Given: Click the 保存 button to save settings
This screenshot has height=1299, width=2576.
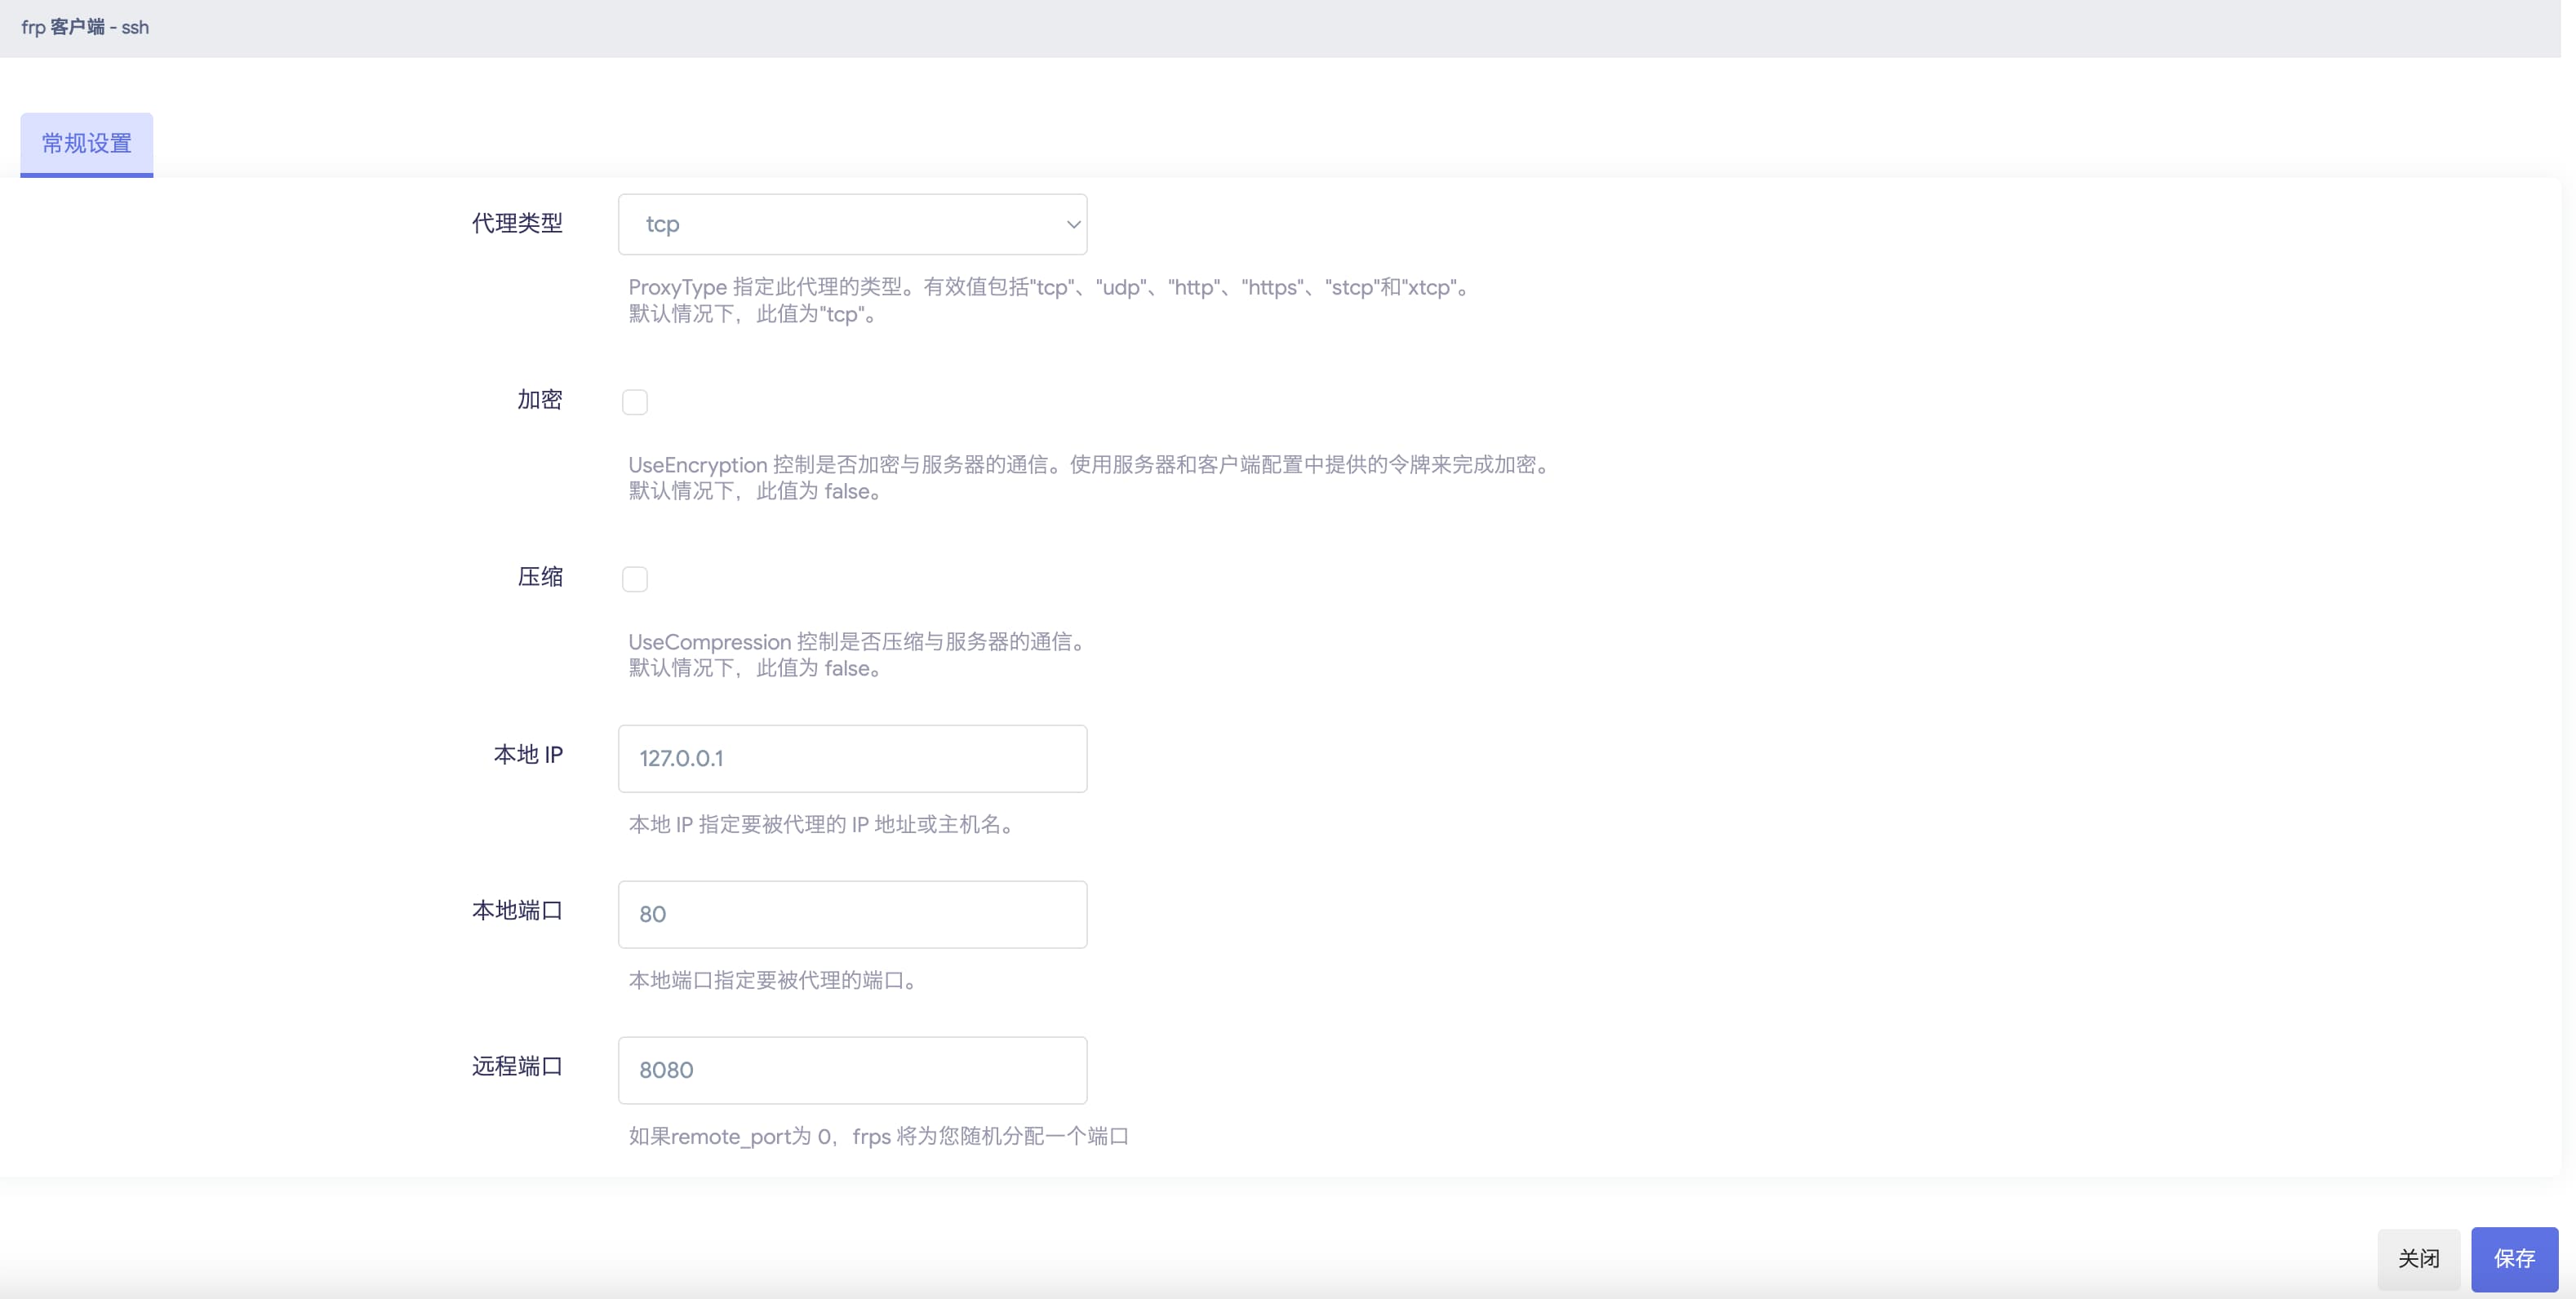Looking at the screenshot, I should click(x=2516, y=1259).
